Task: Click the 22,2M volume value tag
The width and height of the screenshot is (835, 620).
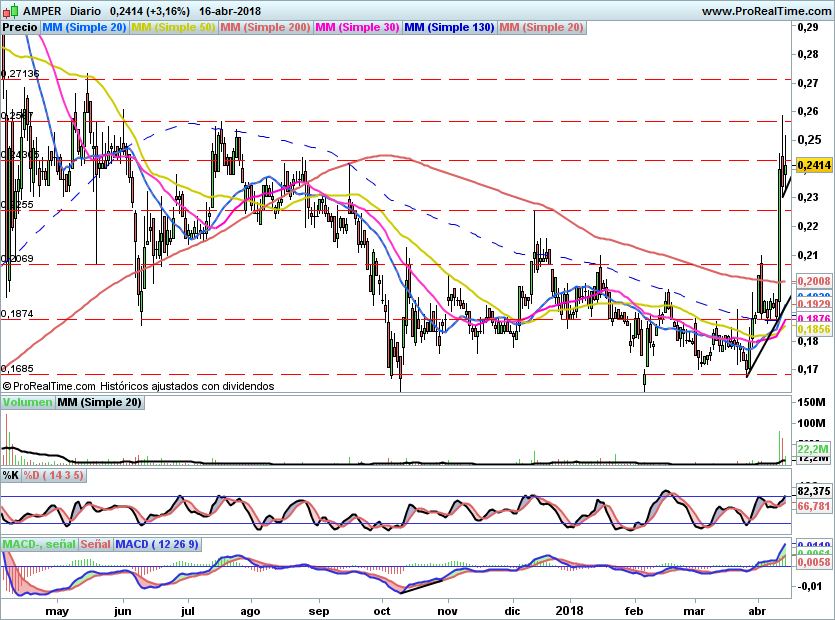Action: (811, 451)
